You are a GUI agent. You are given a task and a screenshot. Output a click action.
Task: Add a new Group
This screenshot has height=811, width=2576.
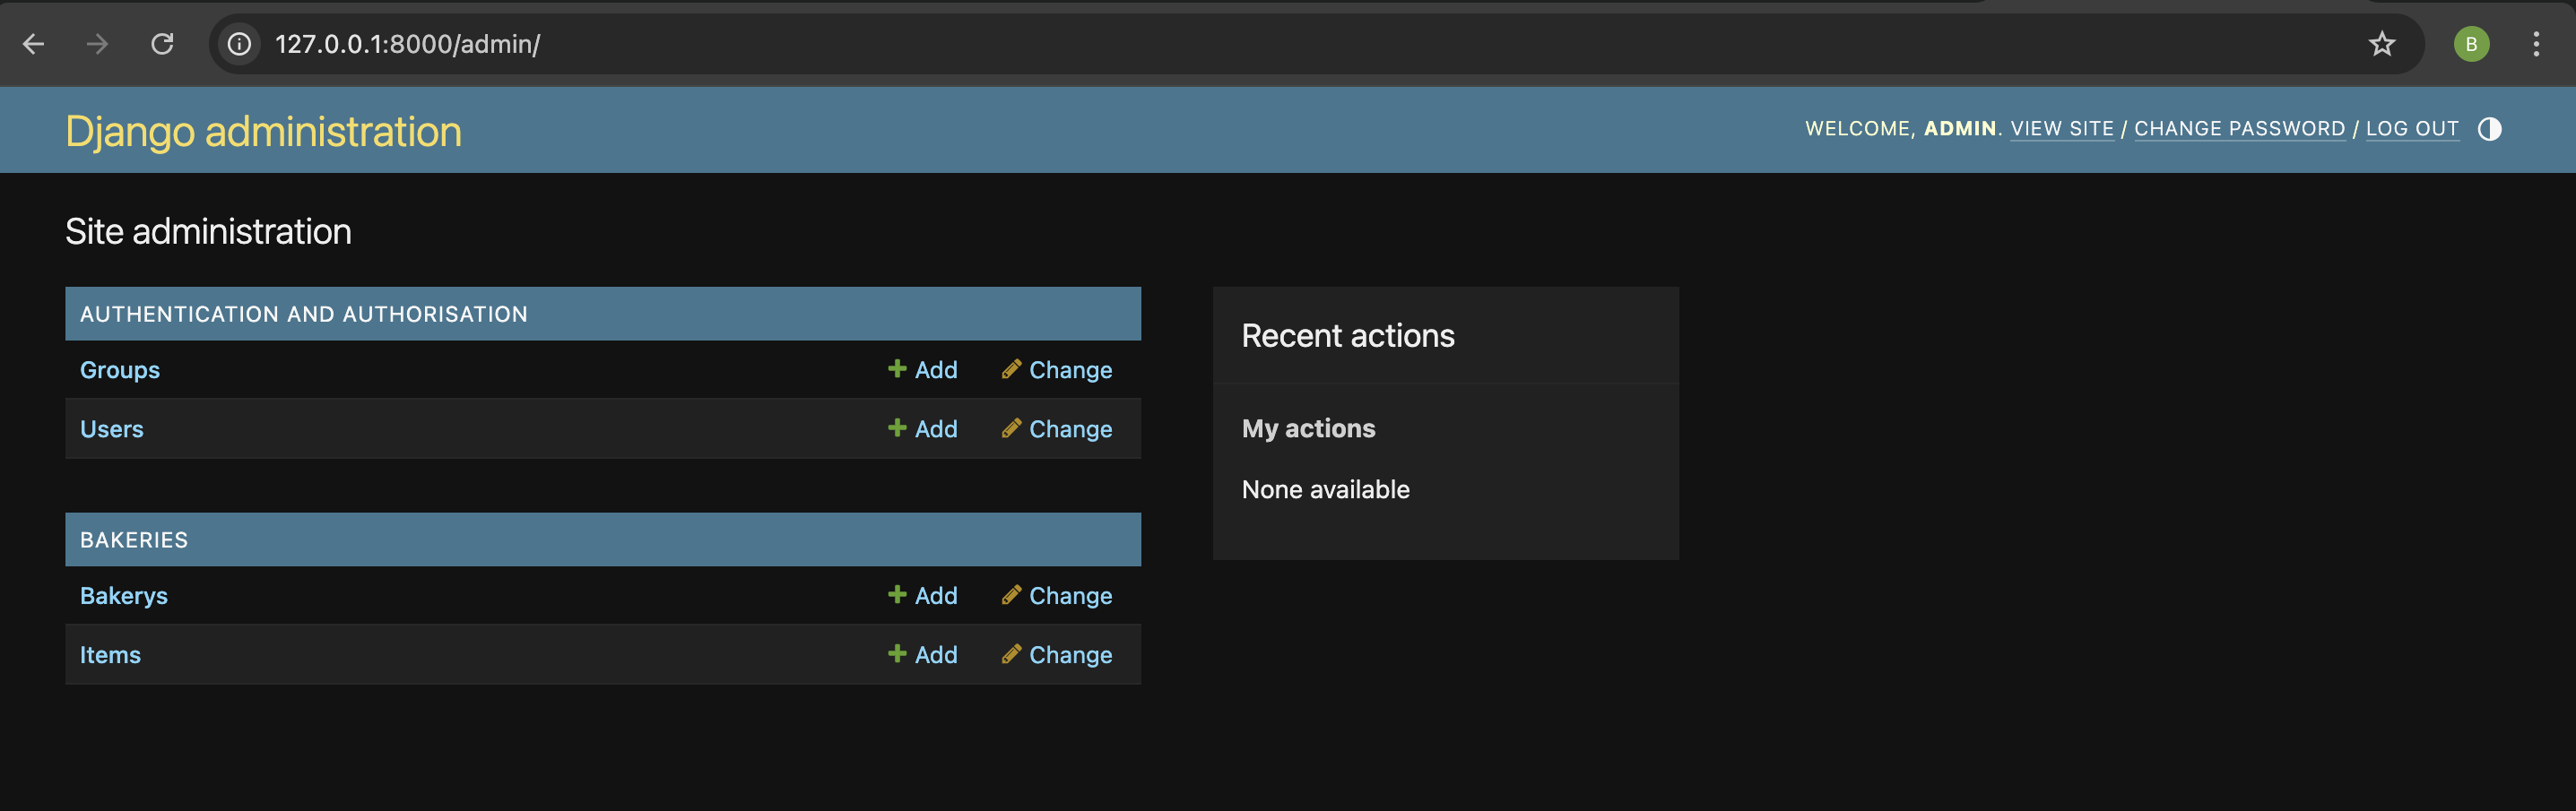point(923,370)
